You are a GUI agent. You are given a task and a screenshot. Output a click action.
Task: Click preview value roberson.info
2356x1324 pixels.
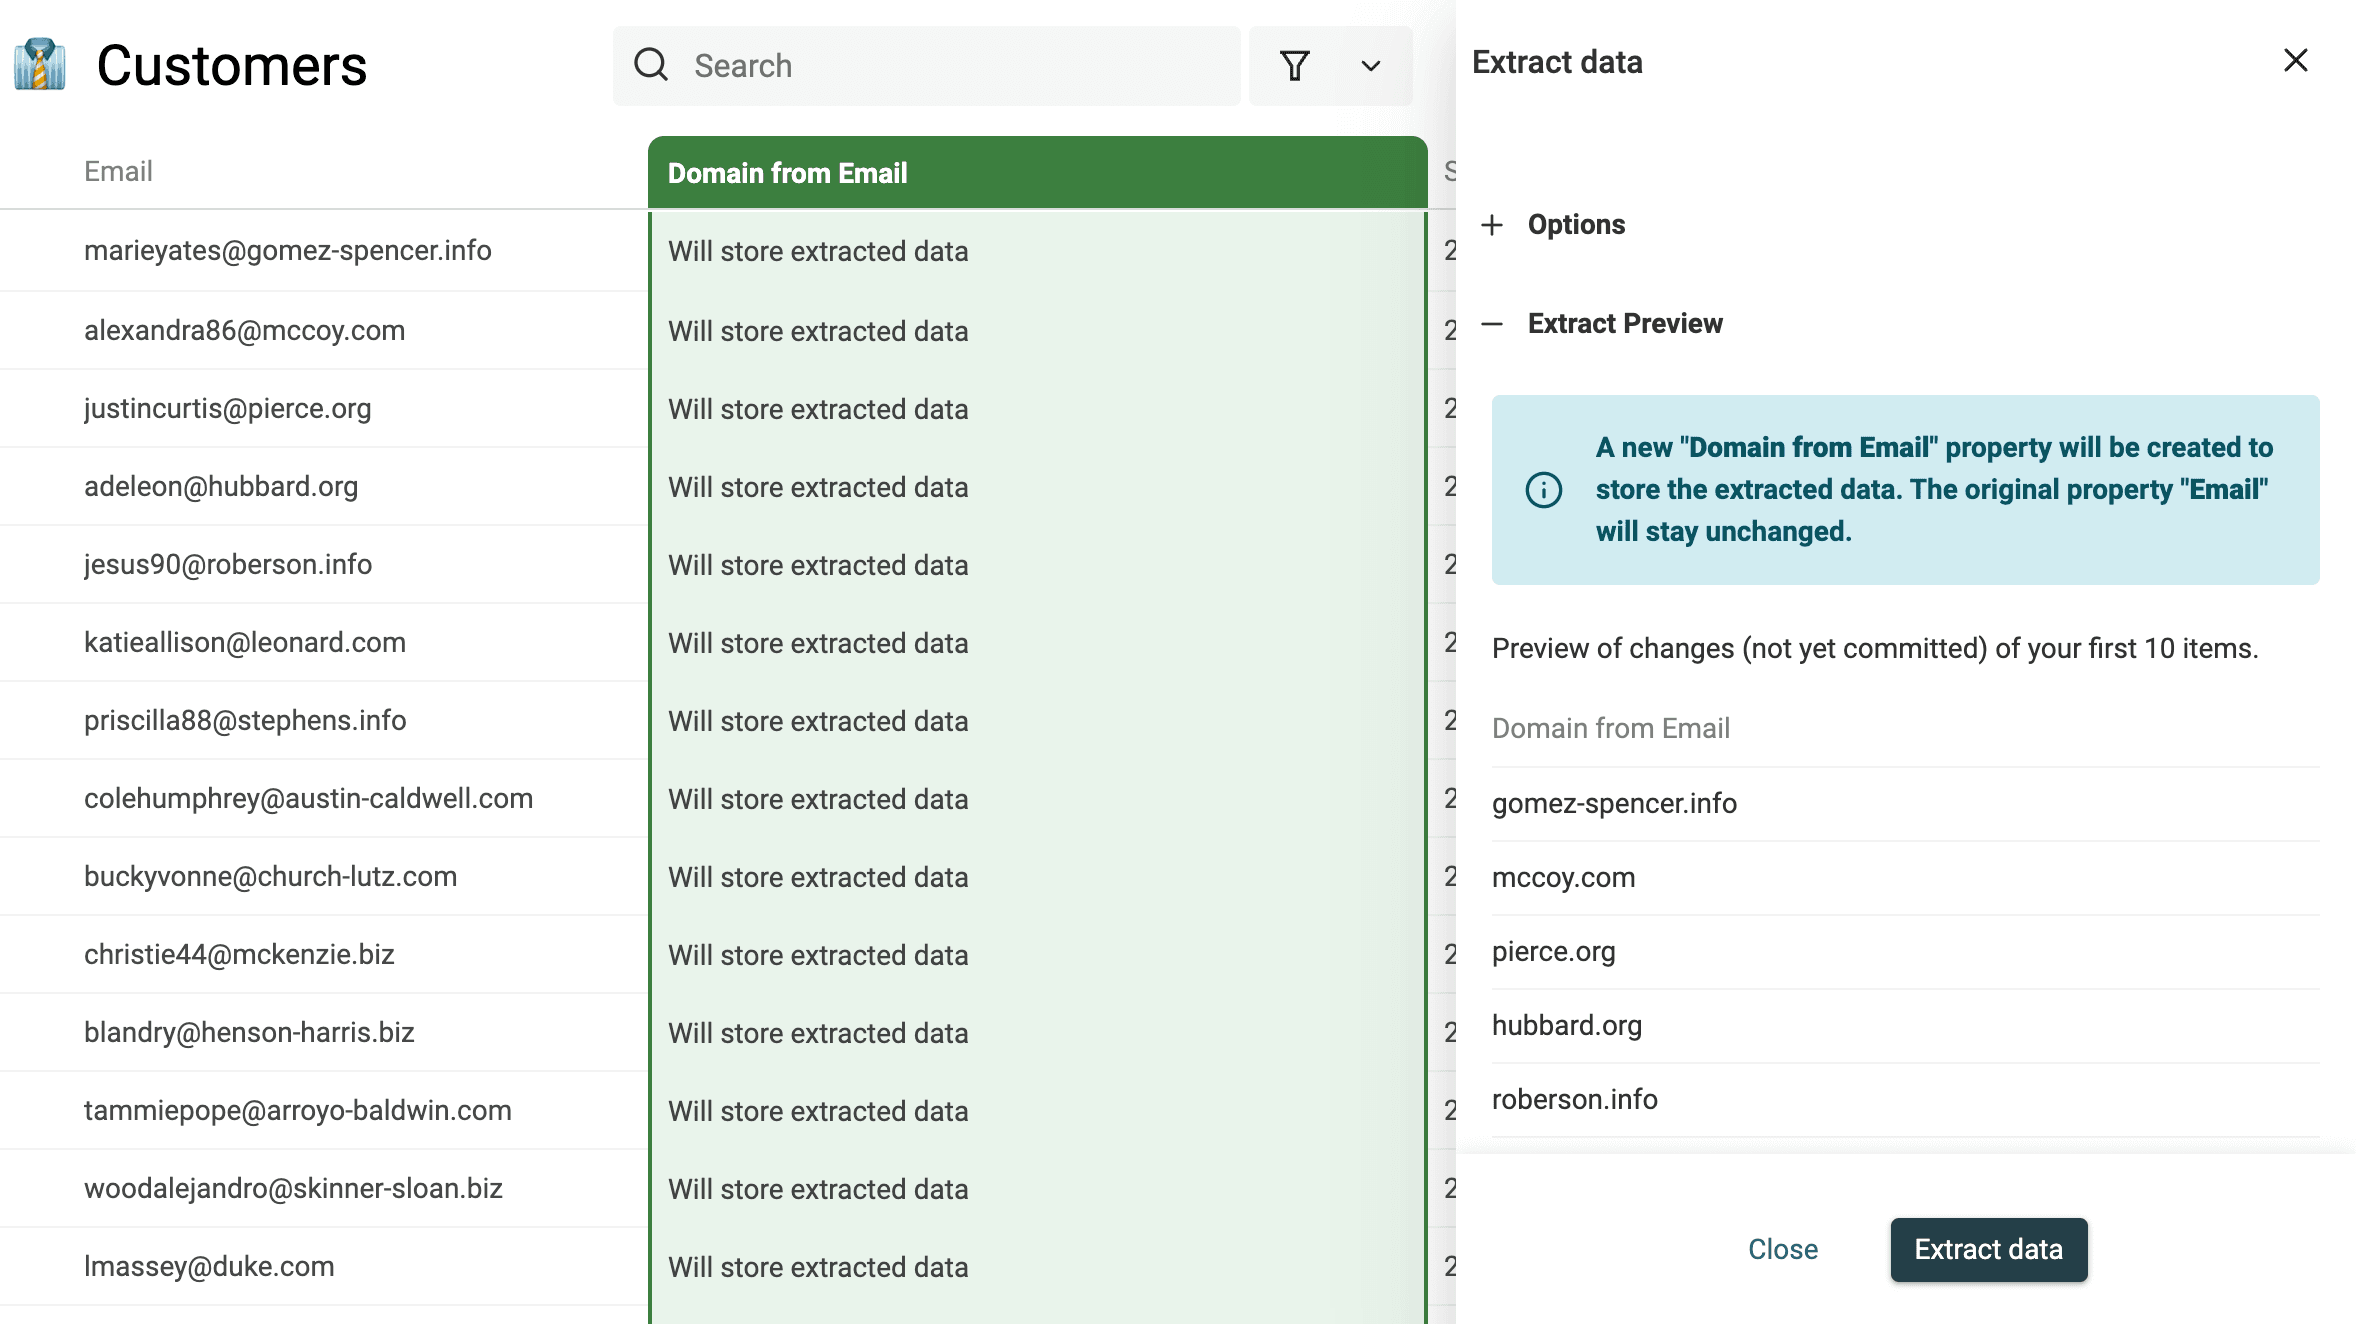click(x=1575, y=1099)
